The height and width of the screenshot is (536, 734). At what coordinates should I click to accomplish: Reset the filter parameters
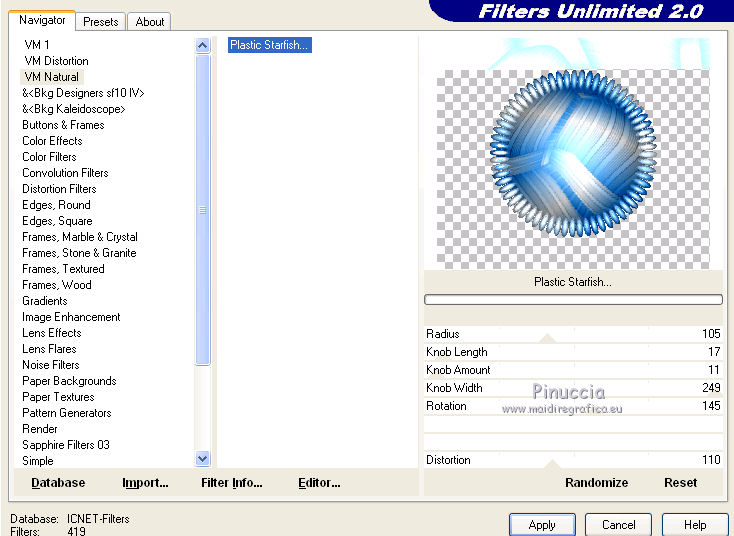click(x=680, y=483)
